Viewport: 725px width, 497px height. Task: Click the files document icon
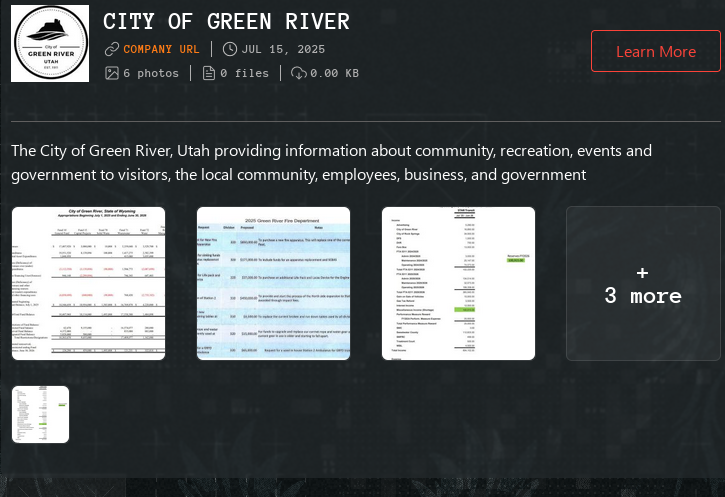click(x=209, y=73)
